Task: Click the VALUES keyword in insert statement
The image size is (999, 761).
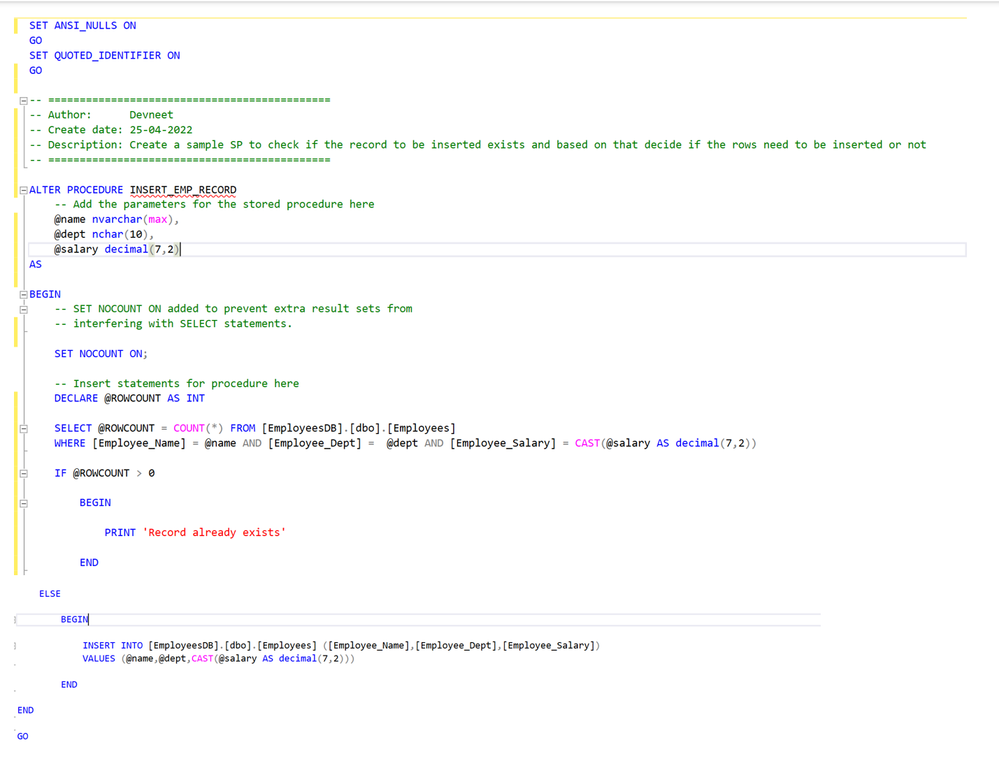Action: pyautogui.click(x=99, y=658)
